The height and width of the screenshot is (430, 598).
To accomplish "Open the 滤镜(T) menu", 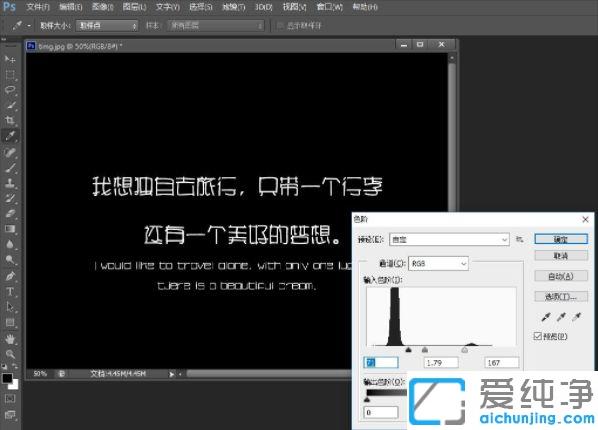I will click(x=234, y=7).
